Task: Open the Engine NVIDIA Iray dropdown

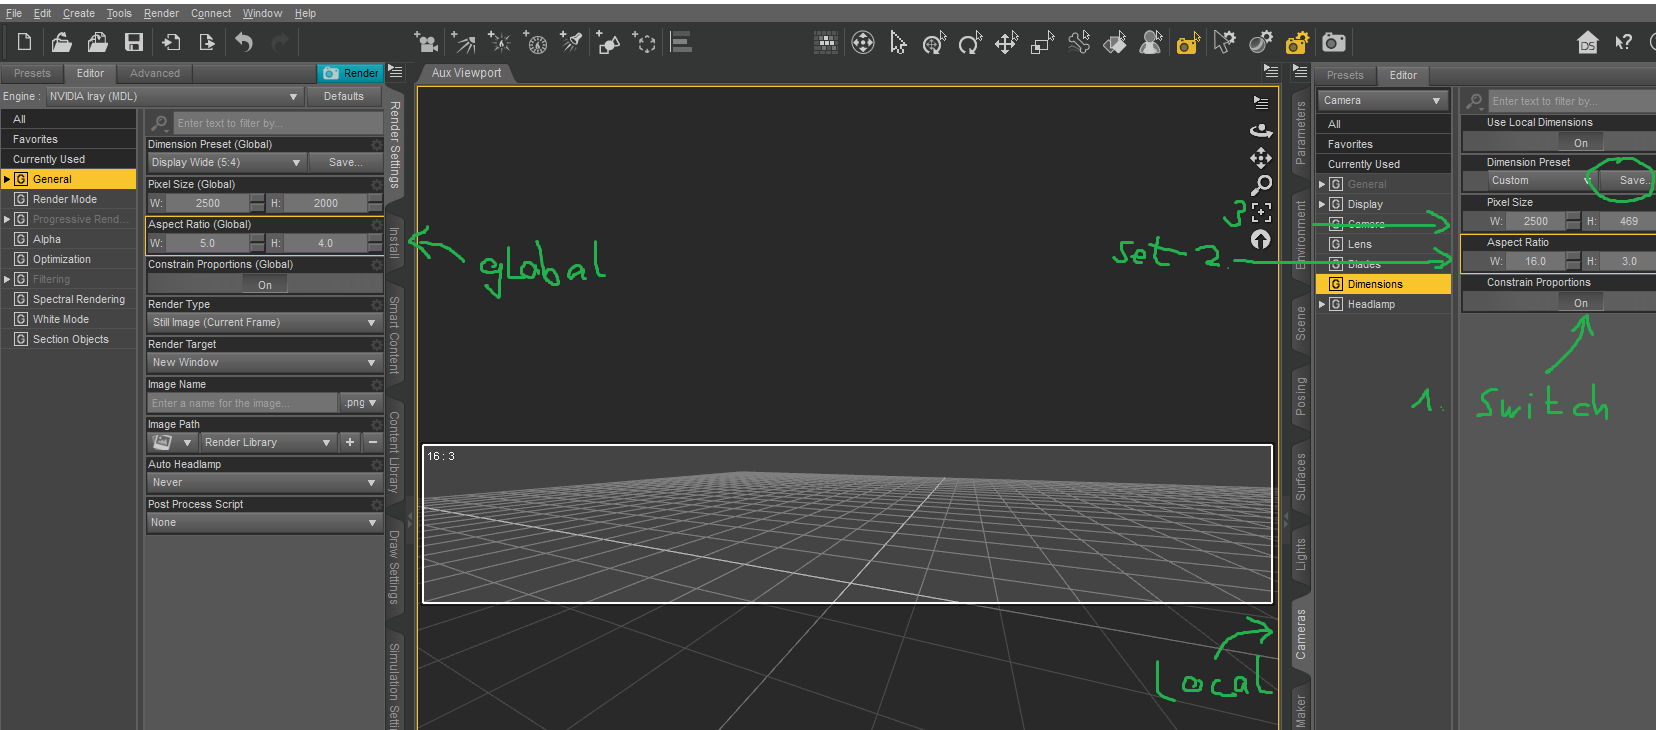Action: pos(174,96)
